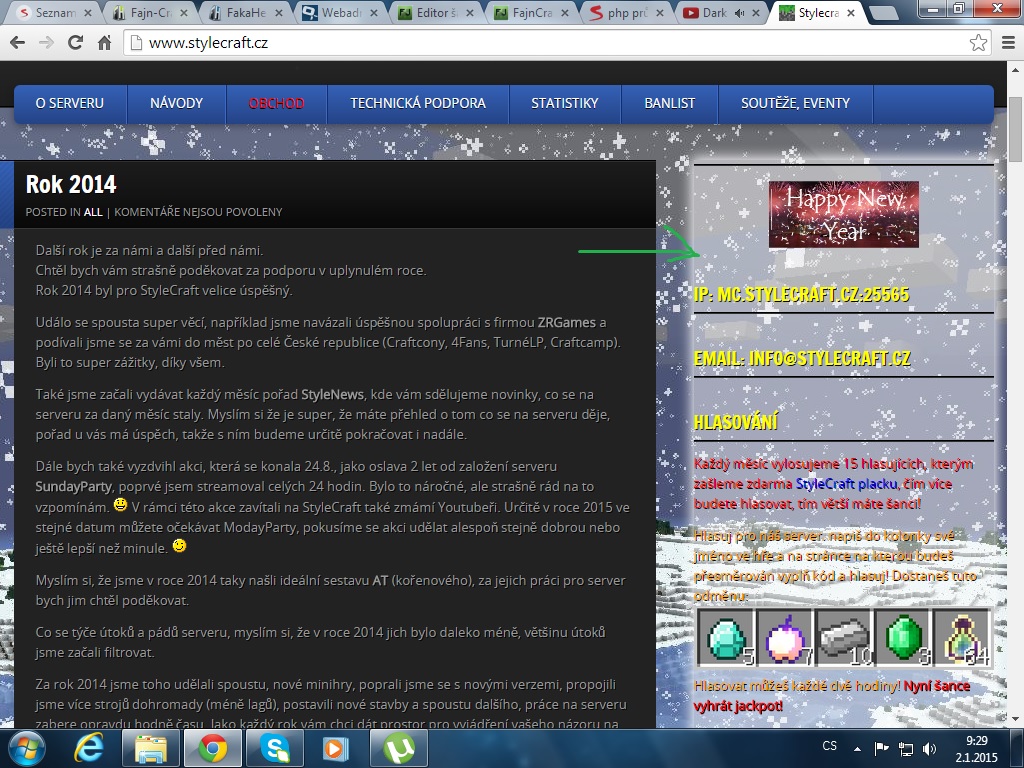Click the diamond reward icon
Image resolution: width=1024 pixels, height=768 pixels.
726,637
